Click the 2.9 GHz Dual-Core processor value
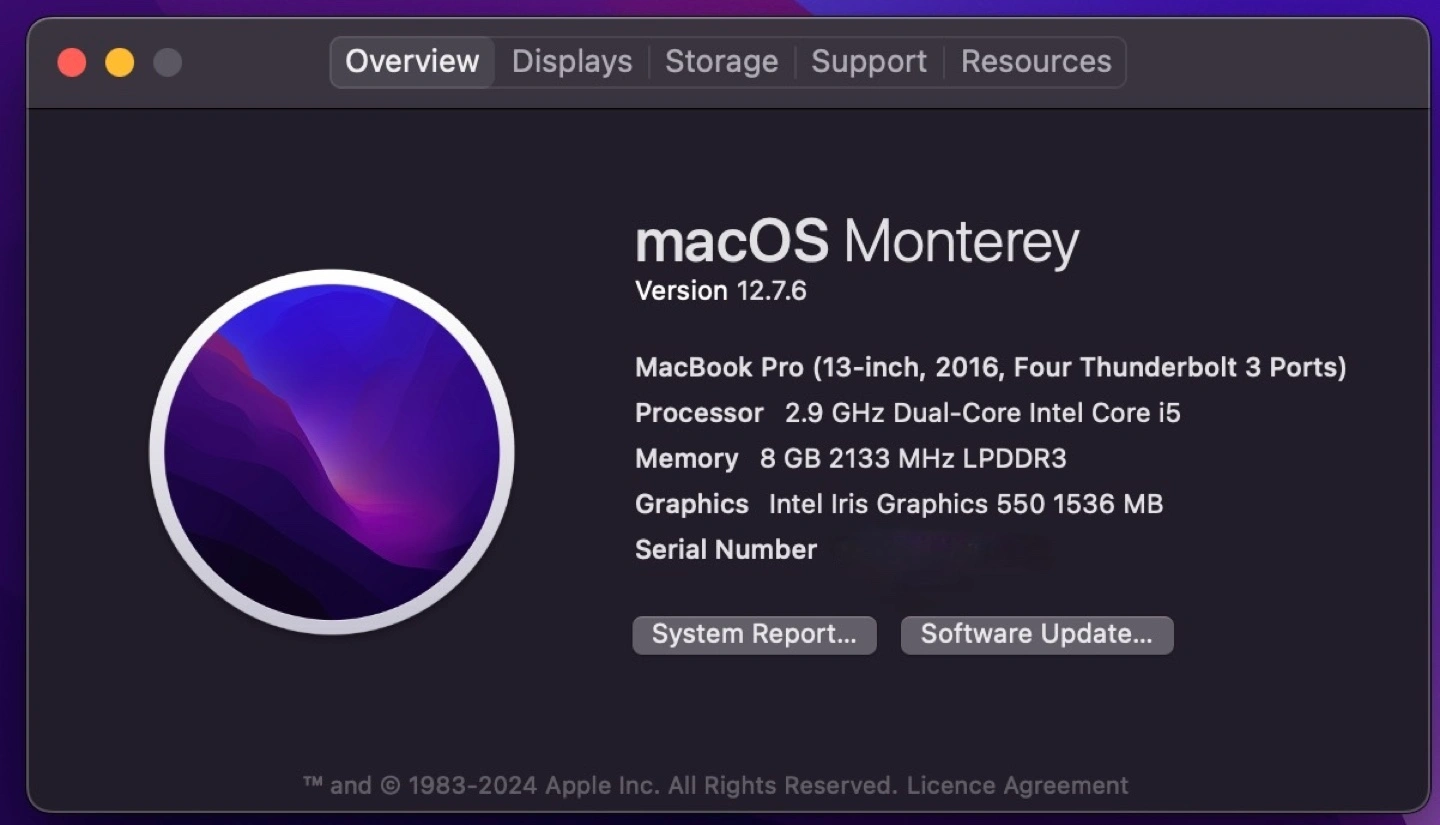This screenshot has width=1440, height=825. coord(982,413)
